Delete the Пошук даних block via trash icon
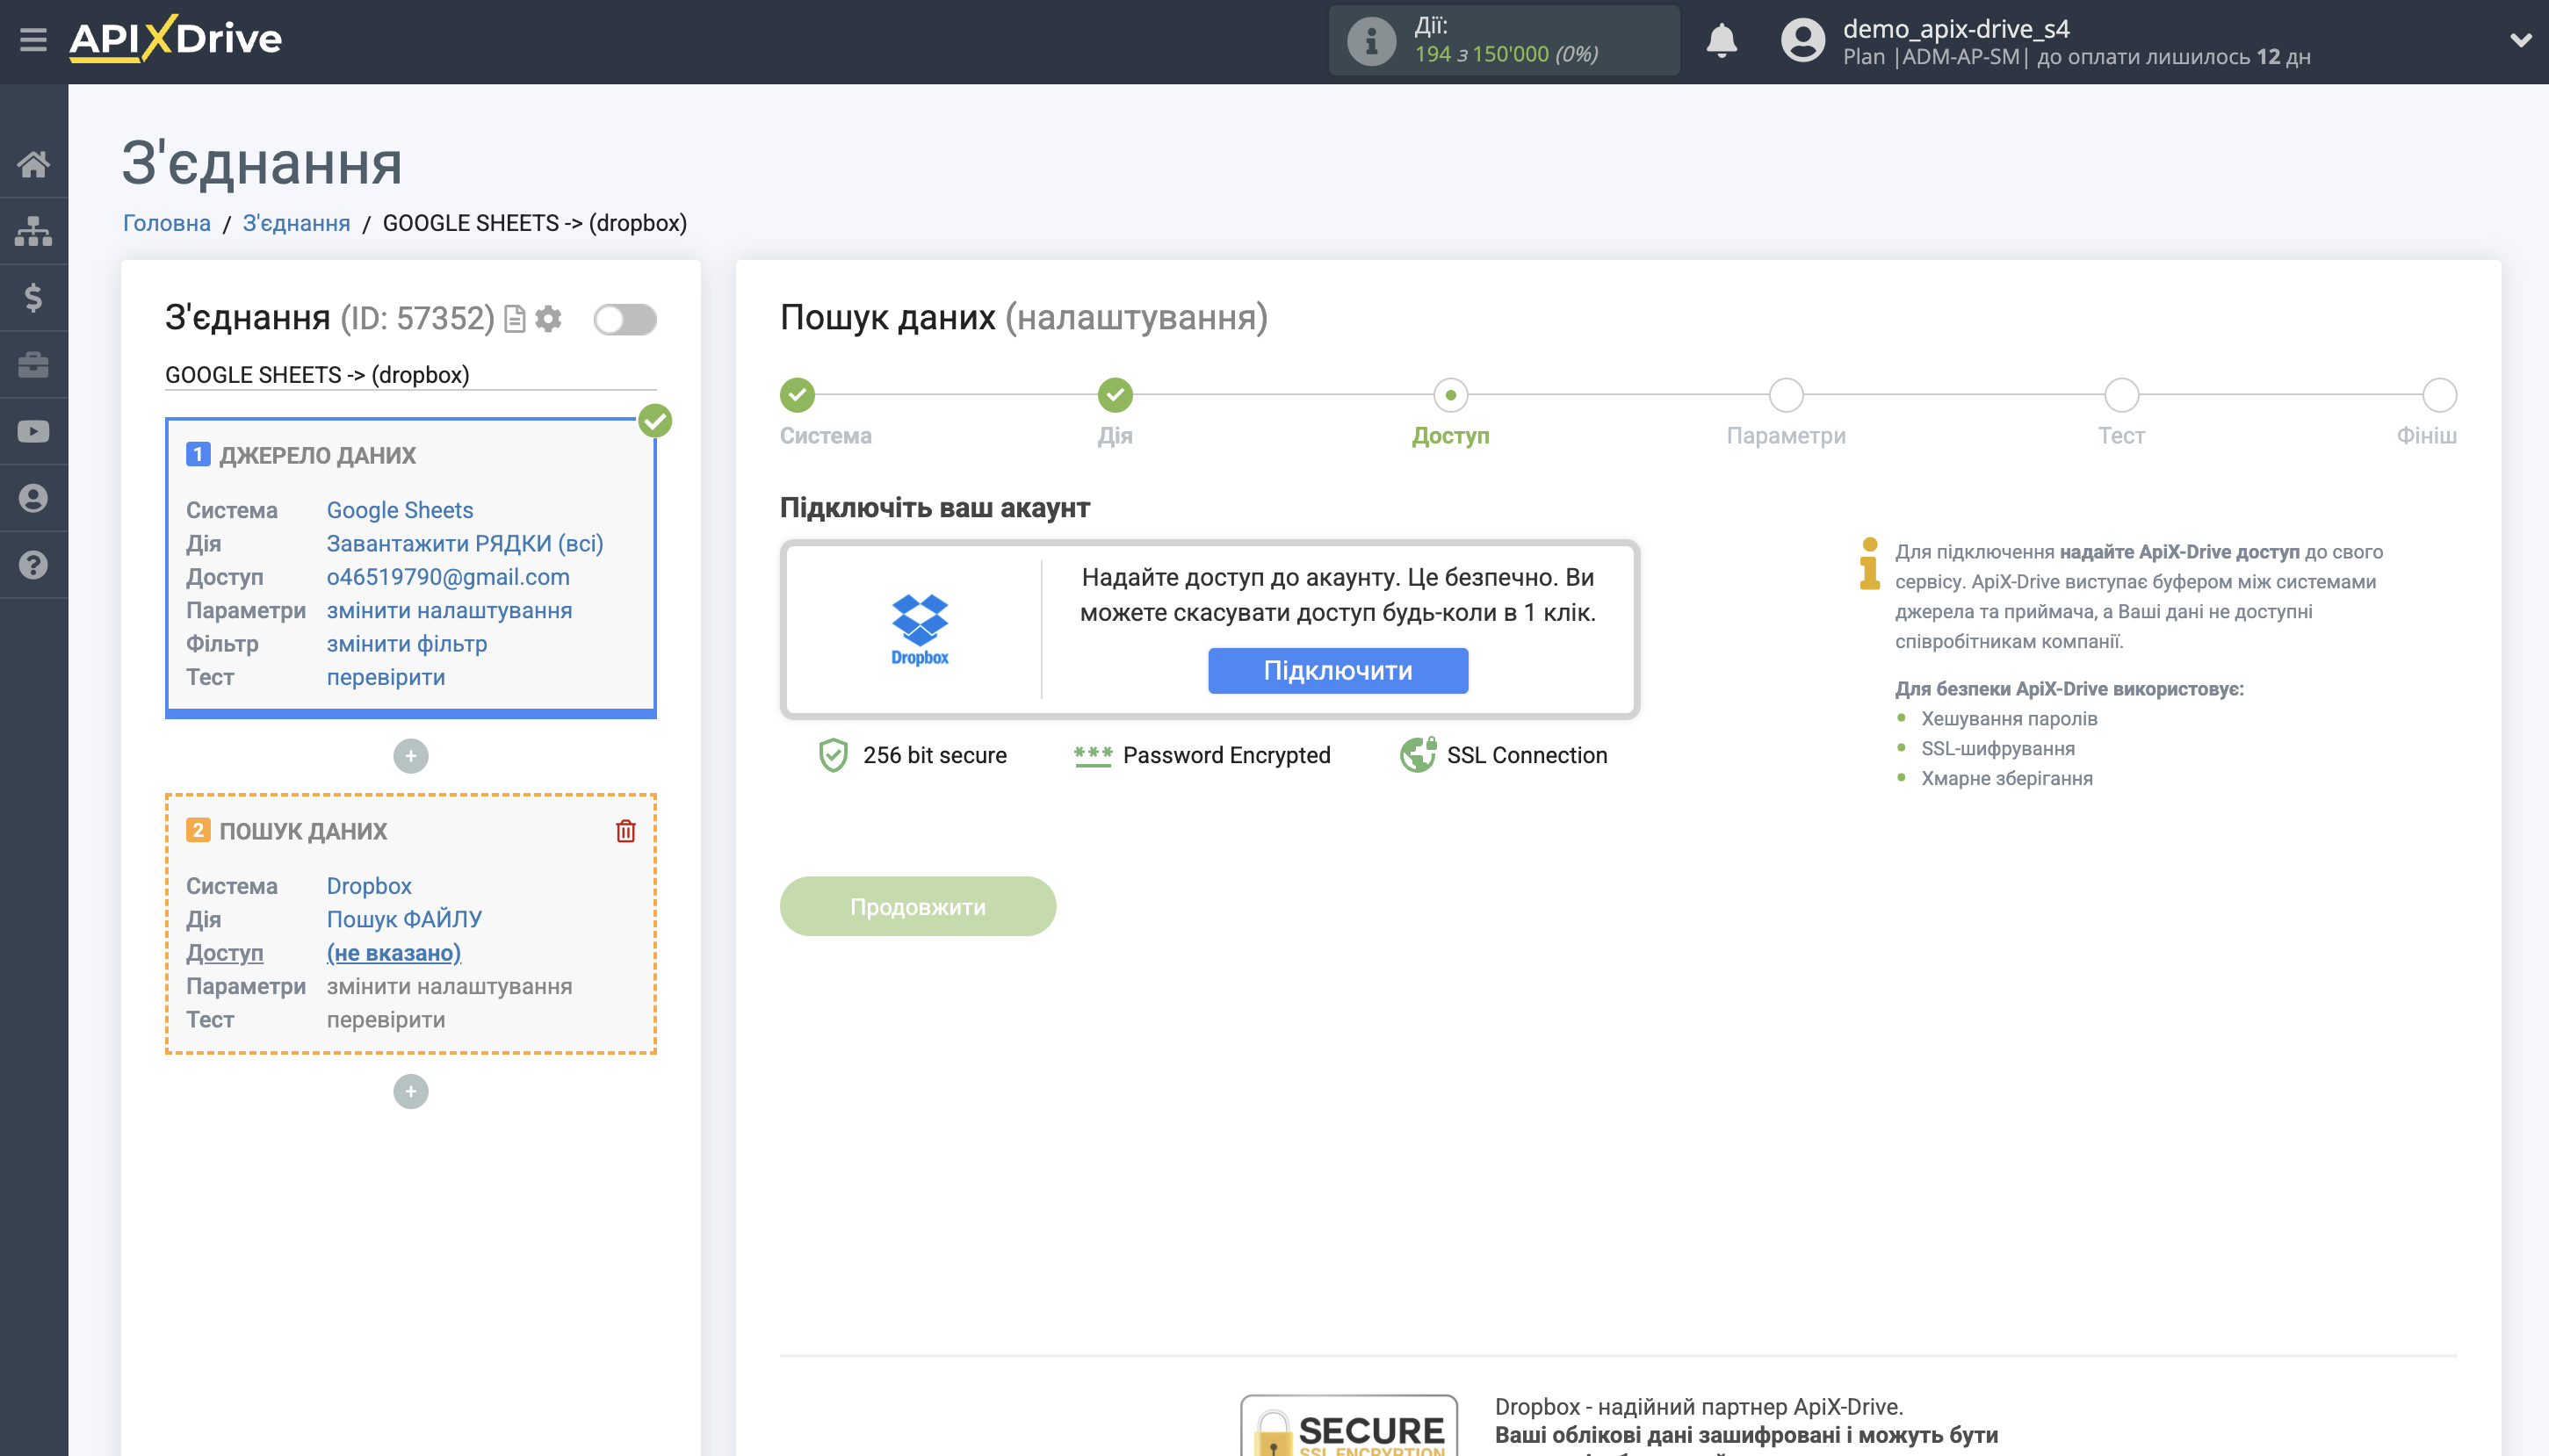Image resolution: width=2549 pixels, height=1456 pixels. [626, 830]
